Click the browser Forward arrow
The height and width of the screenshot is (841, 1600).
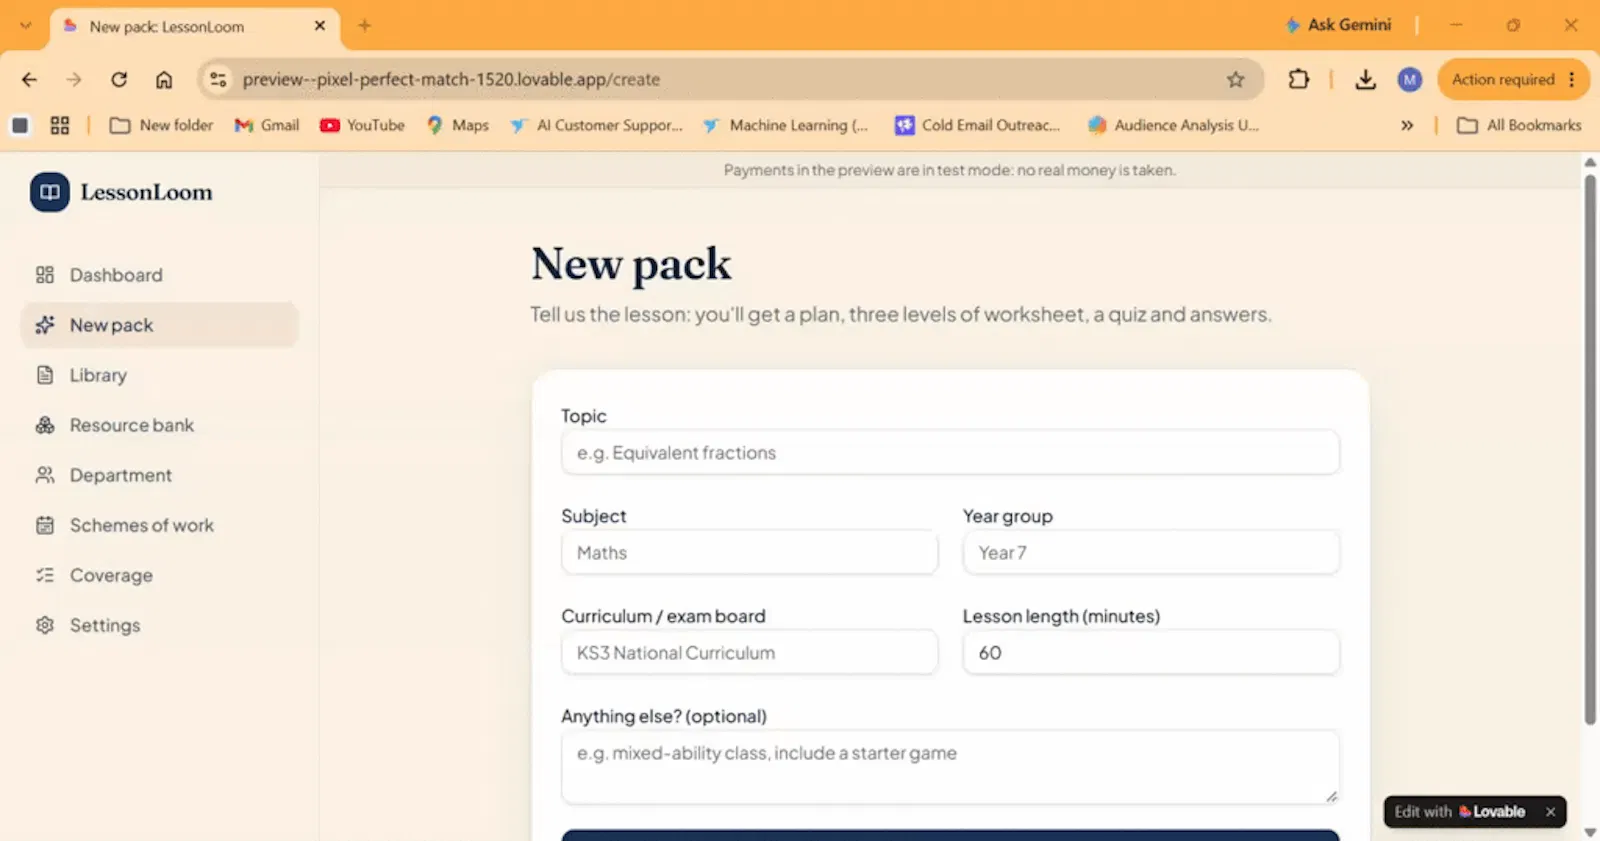[x=74, y=79]
